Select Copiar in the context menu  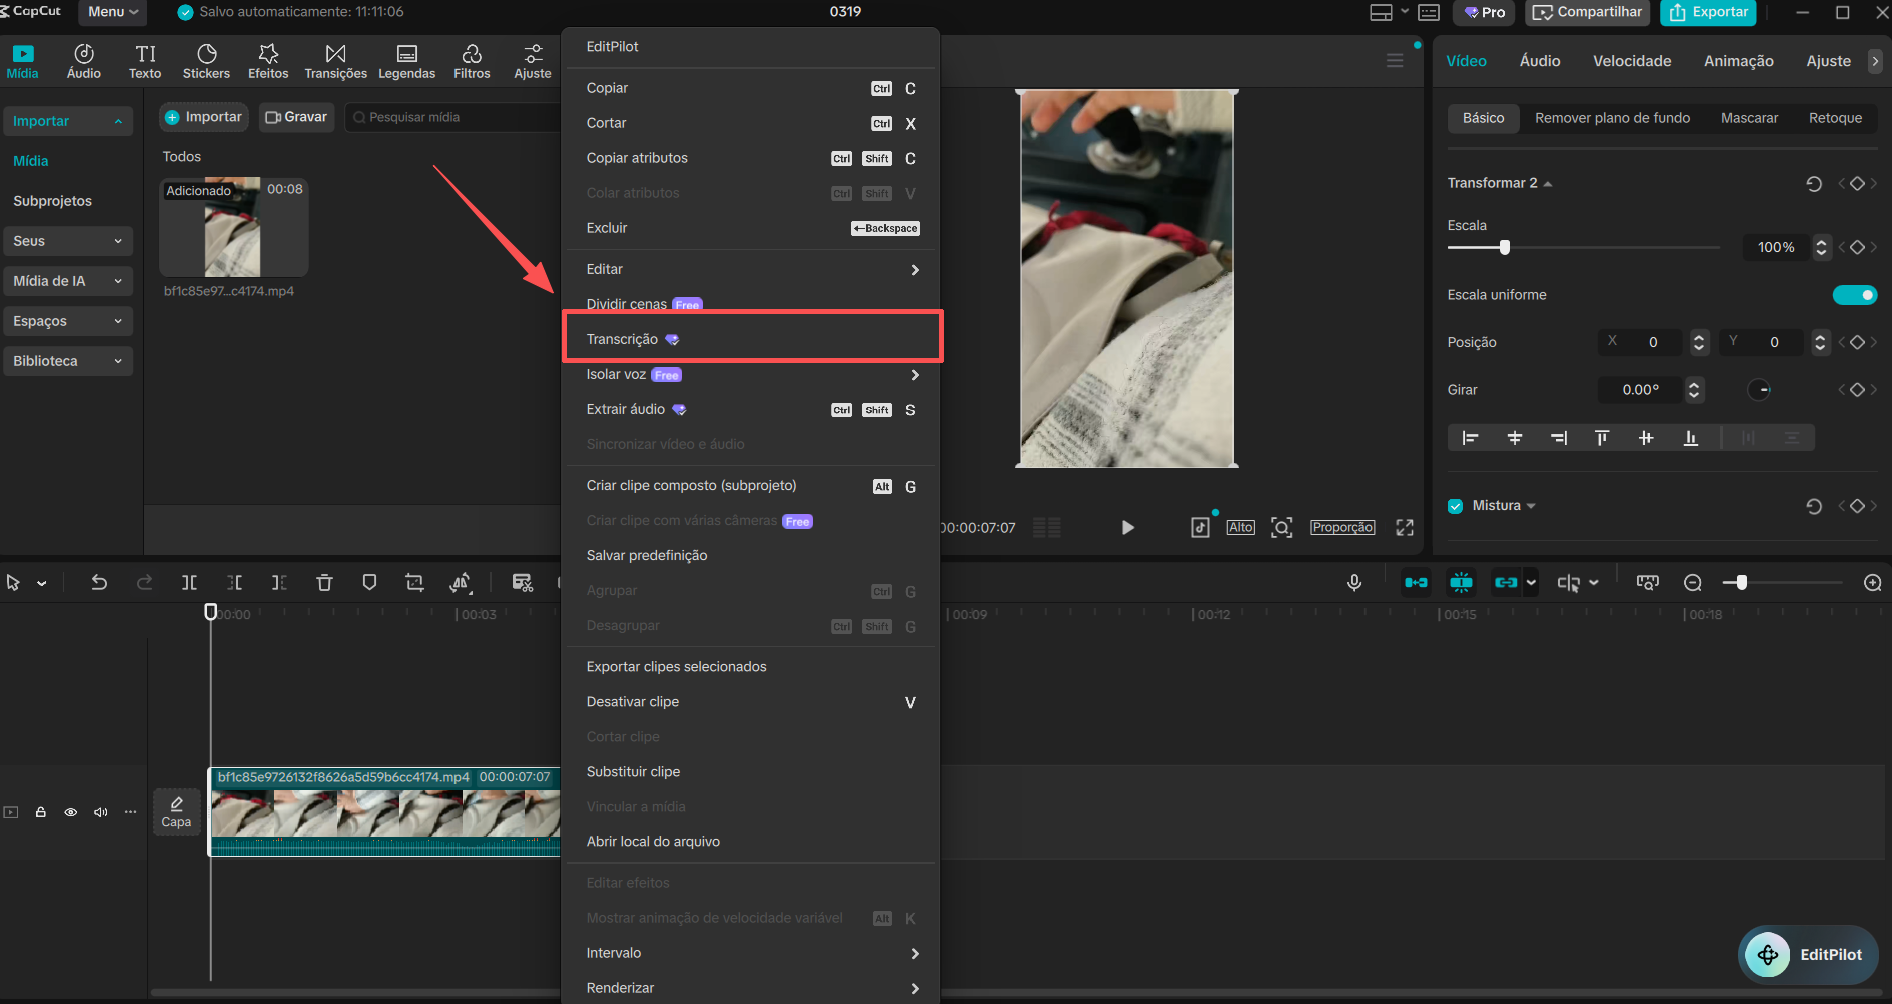[x=752, y=88]
